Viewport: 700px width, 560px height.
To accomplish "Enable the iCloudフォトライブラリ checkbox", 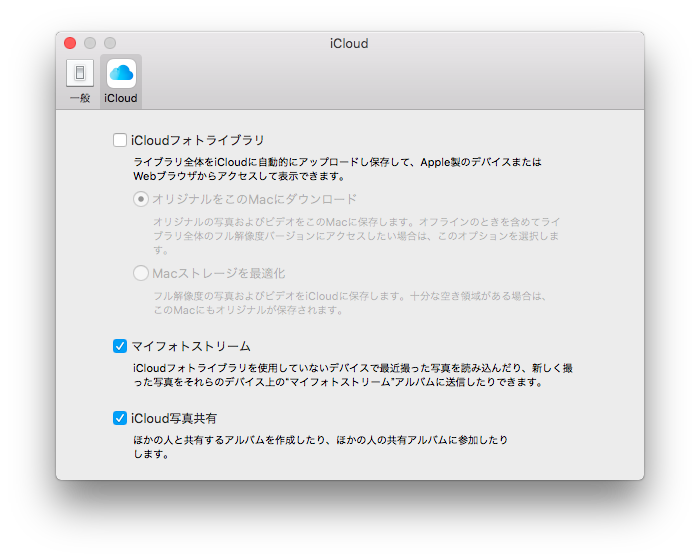I will (120, 140).
